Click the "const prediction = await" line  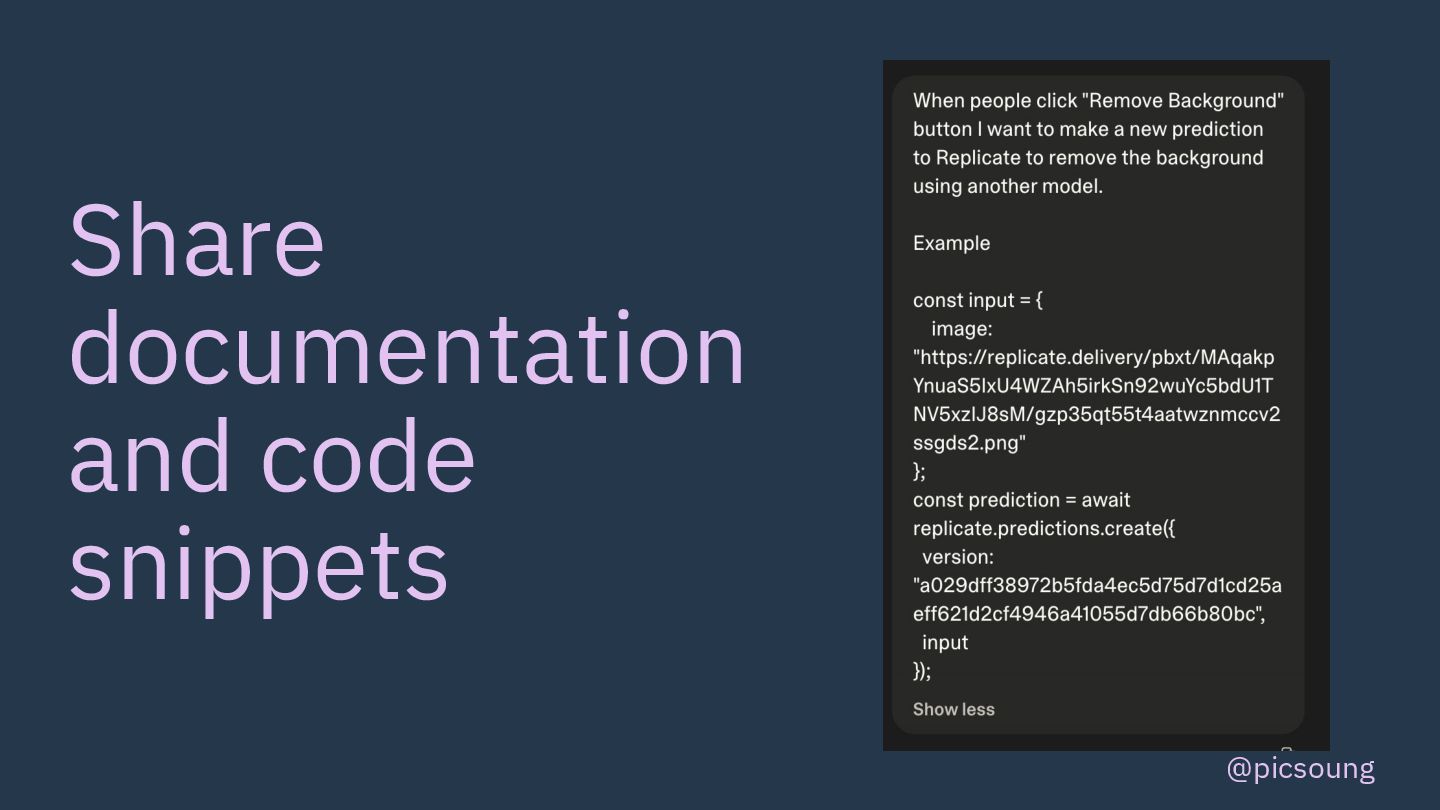(x=1021, y=500)
